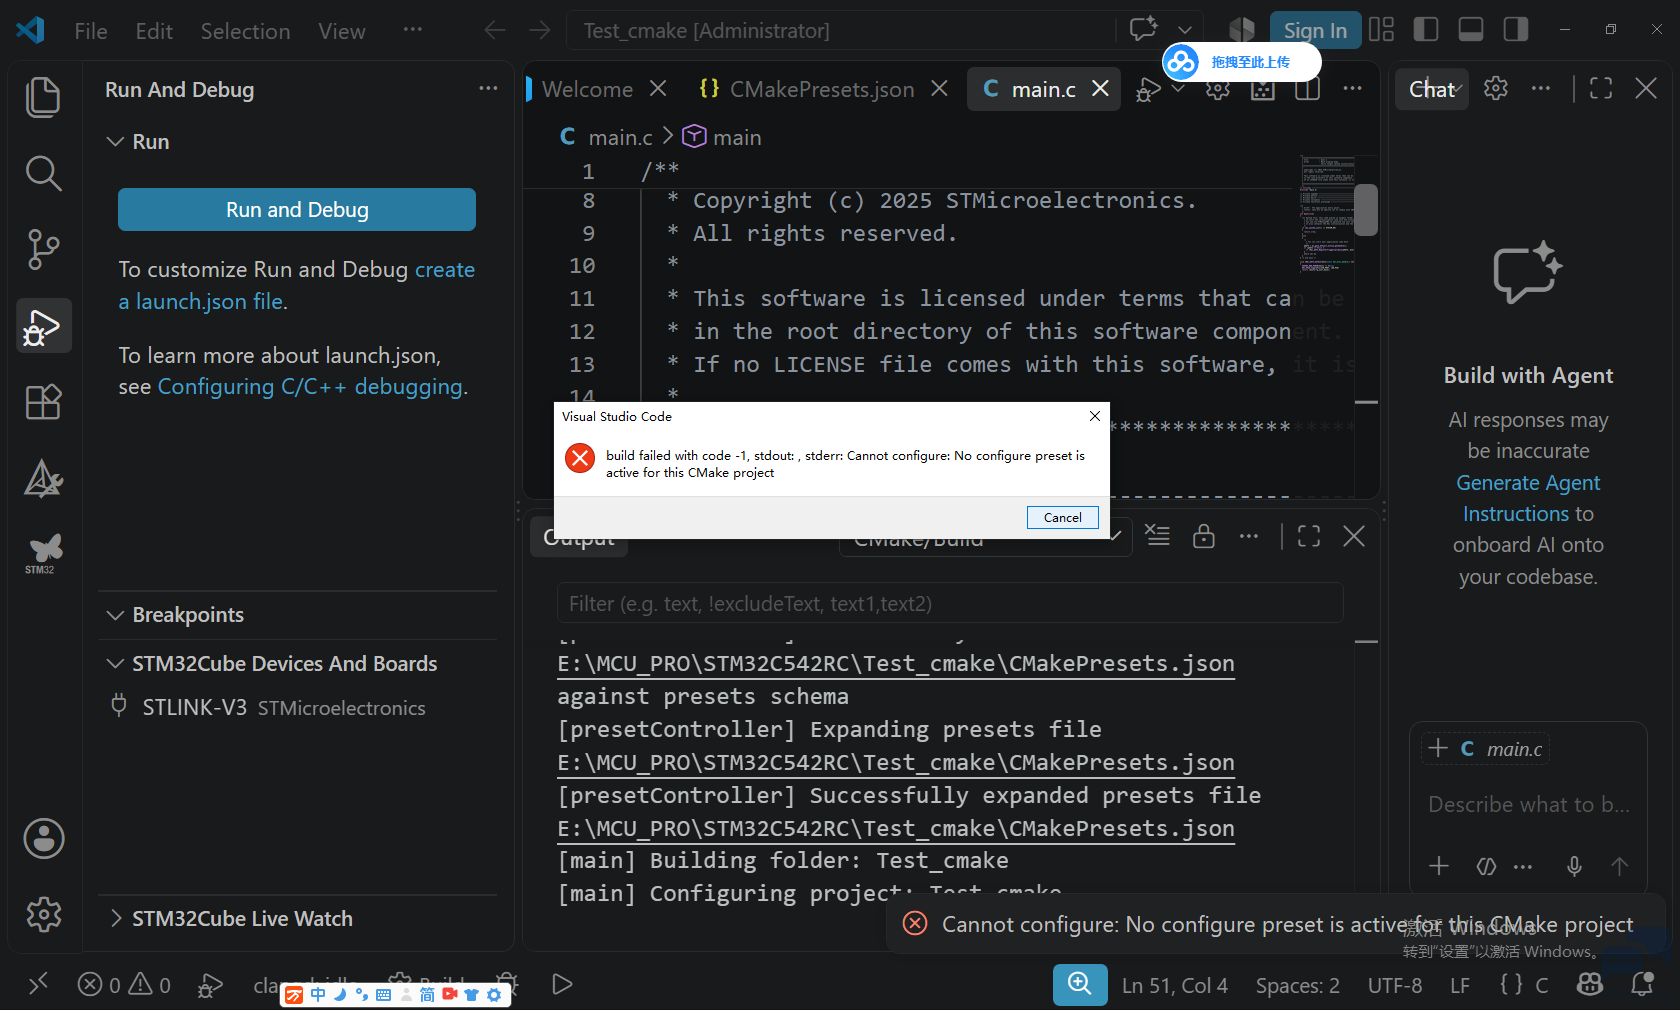The height and width of the screenshot is (1010, 1680).
Task: Click the editor vertical scrollbar thumb
Action: (x=1366, y=210)
